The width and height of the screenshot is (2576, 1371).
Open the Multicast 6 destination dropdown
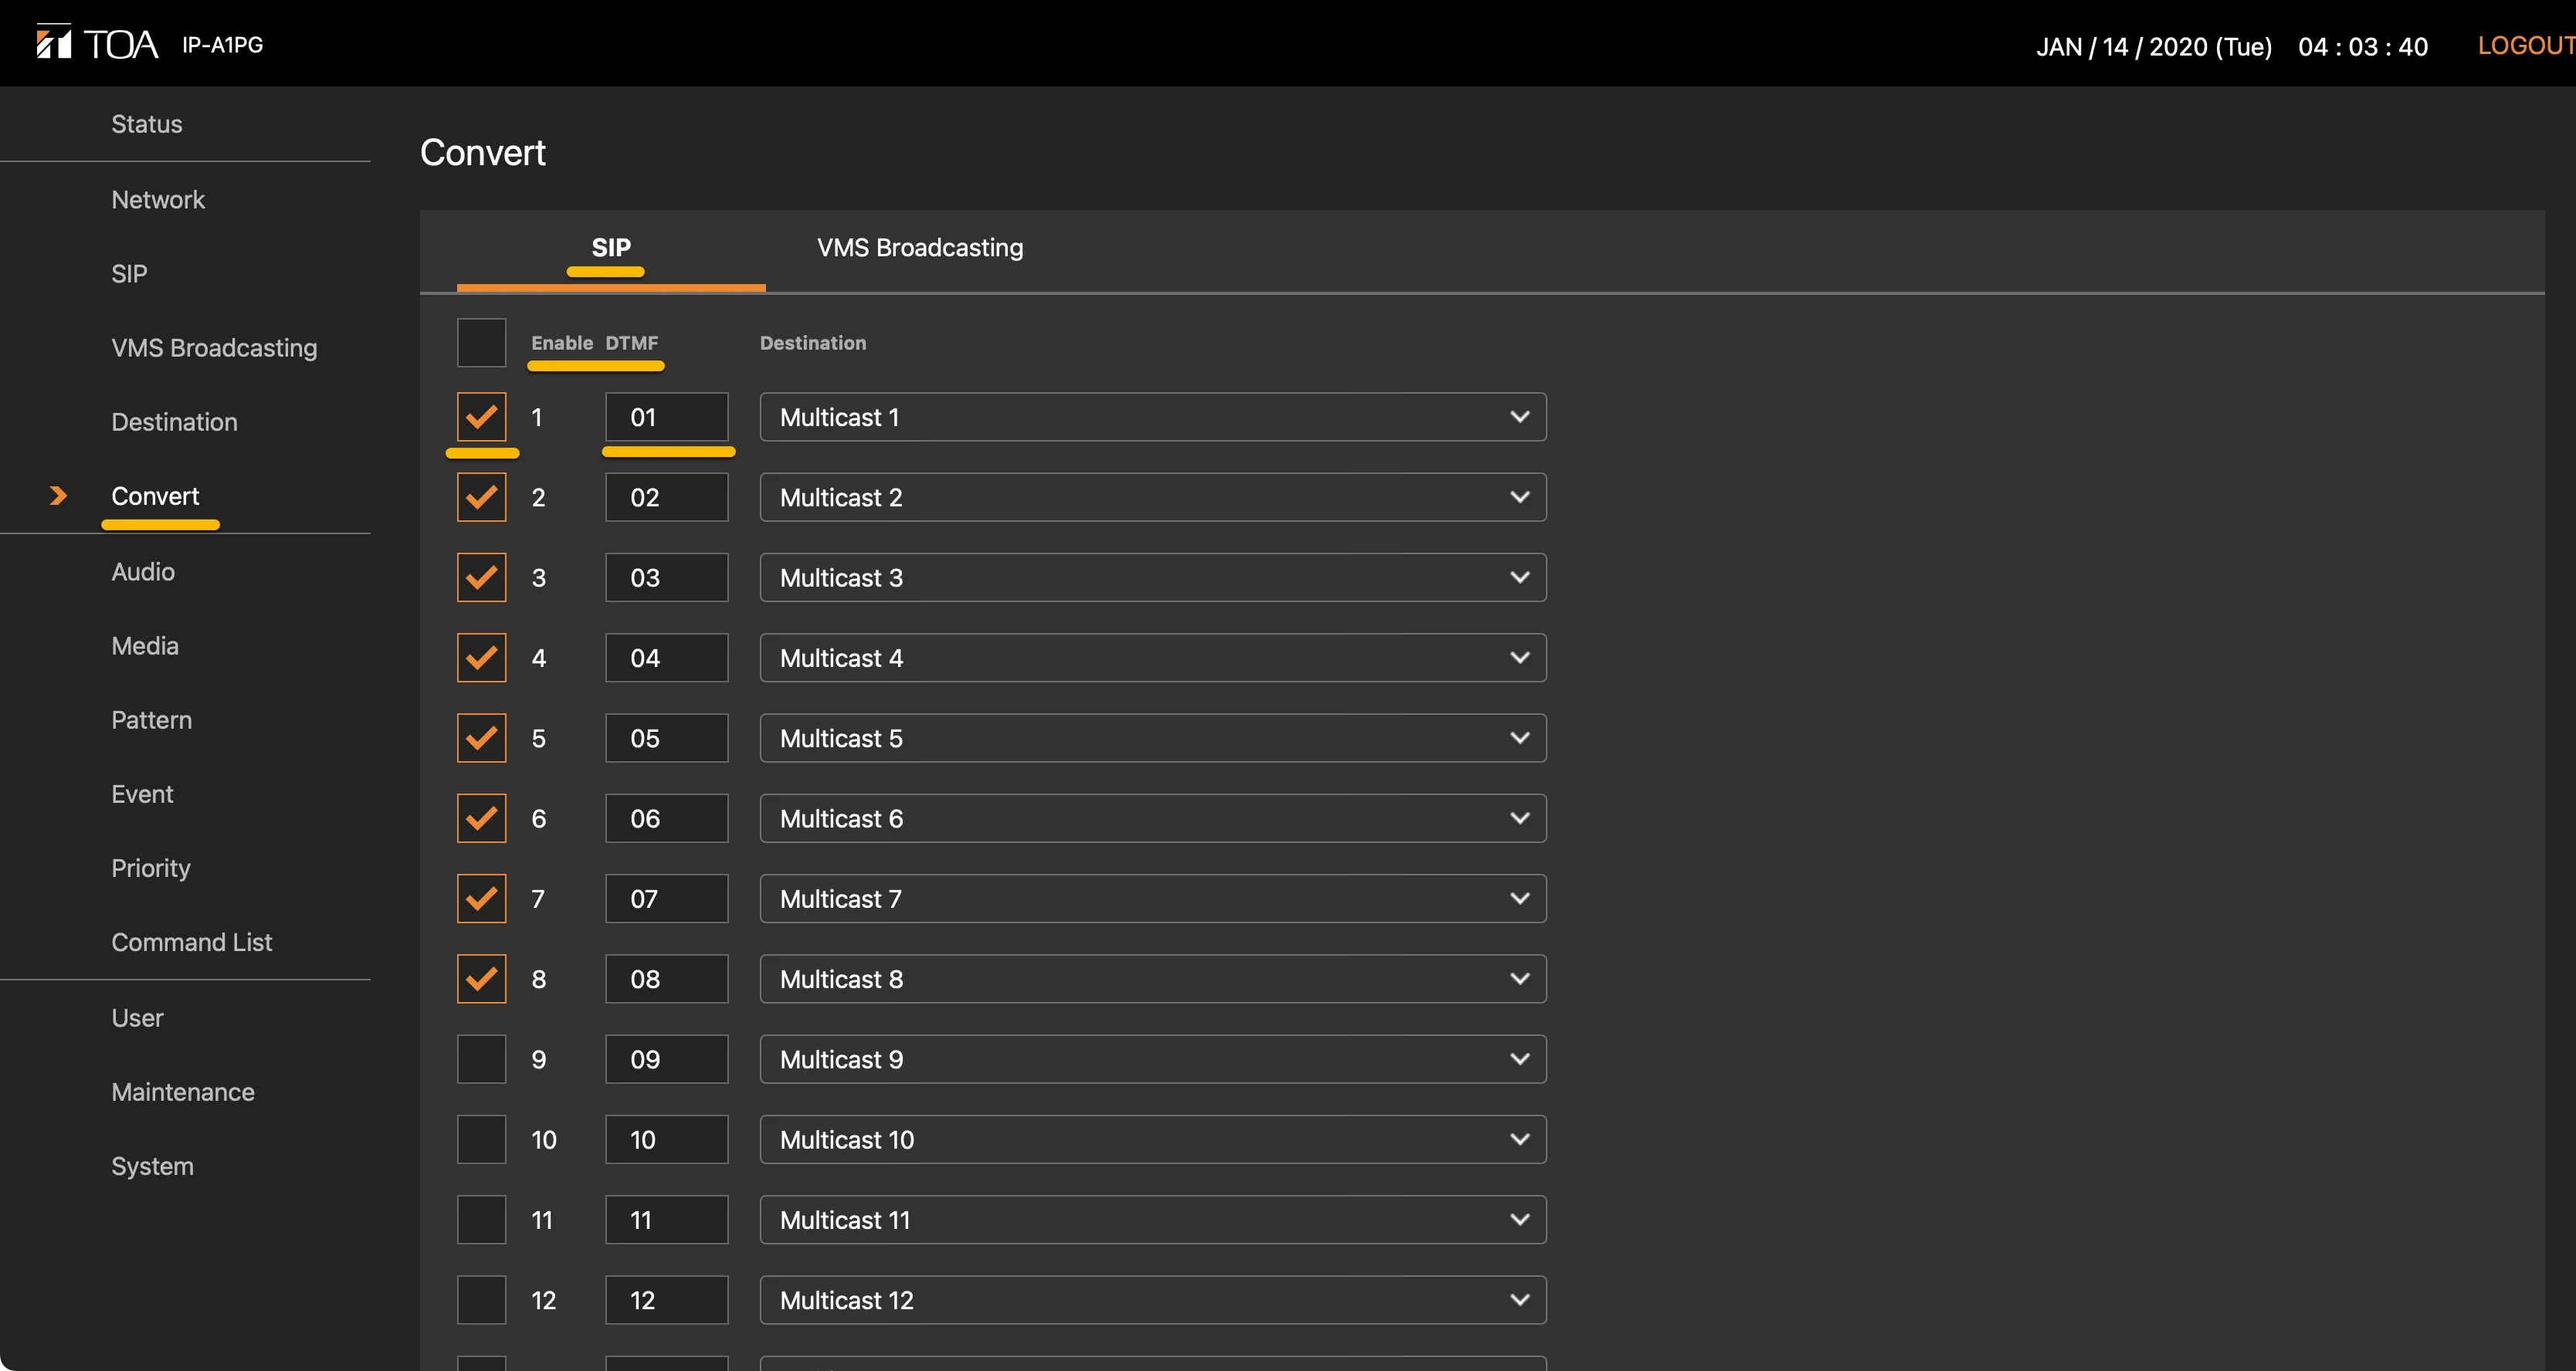tap(1153, 818)
